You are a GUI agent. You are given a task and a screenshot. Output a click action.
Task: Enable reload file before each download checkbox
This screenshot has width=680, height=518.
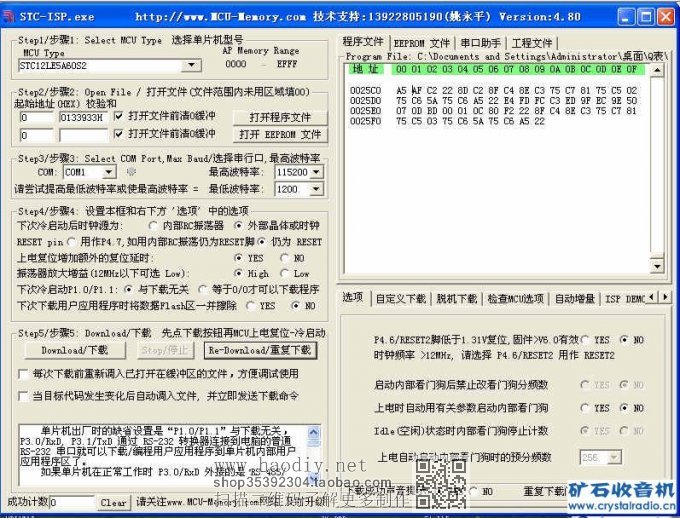click(24, 374)
